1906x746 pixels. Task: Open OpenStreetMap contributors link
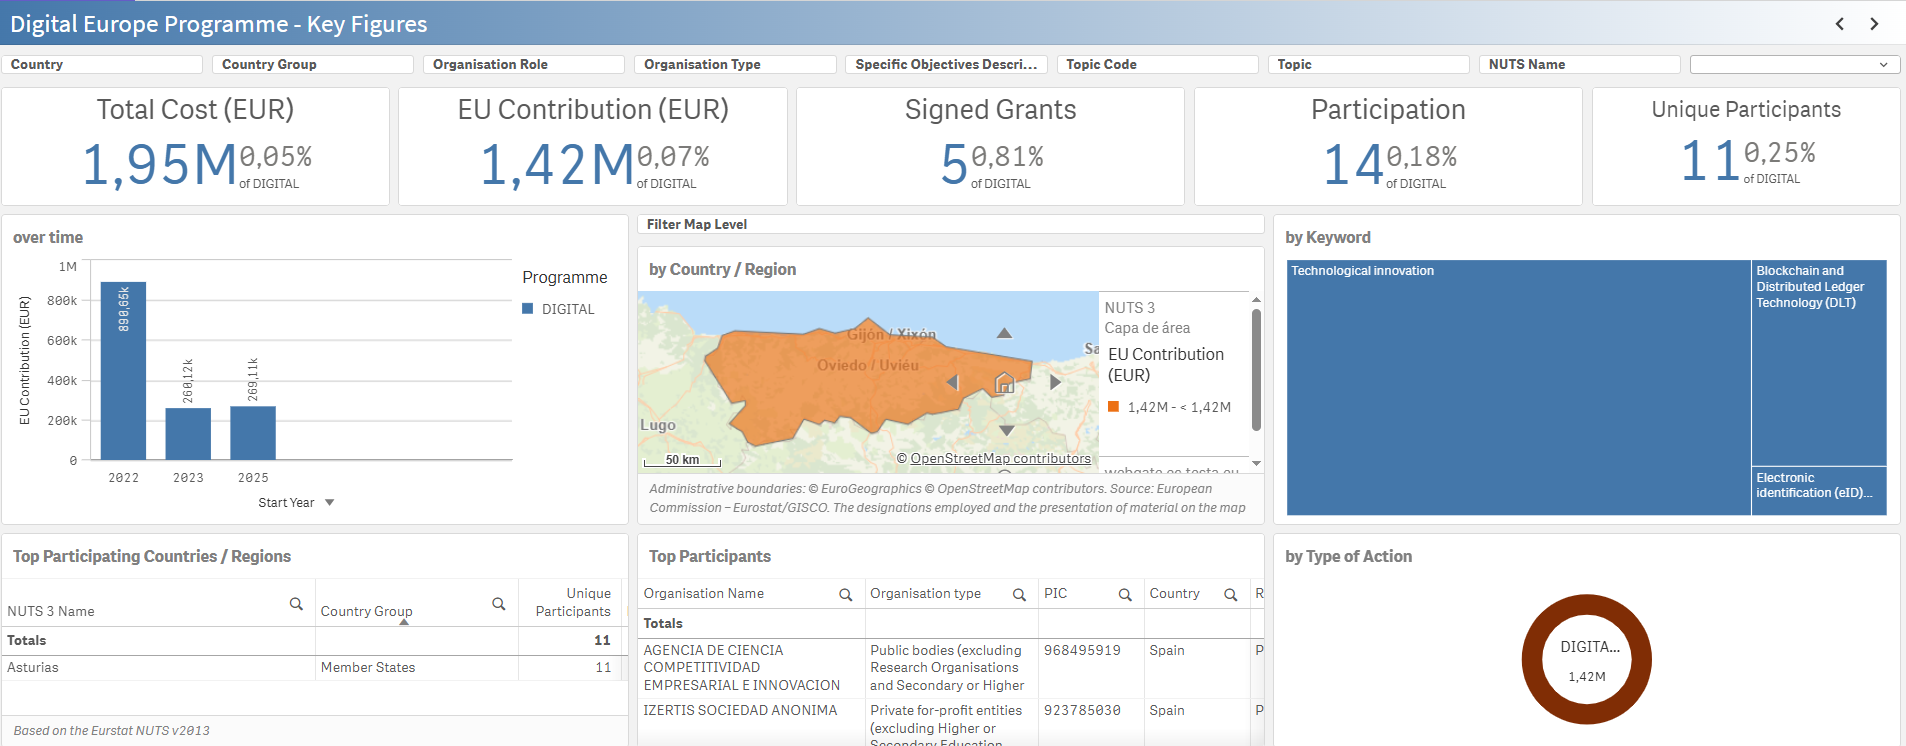point(1000,459)
